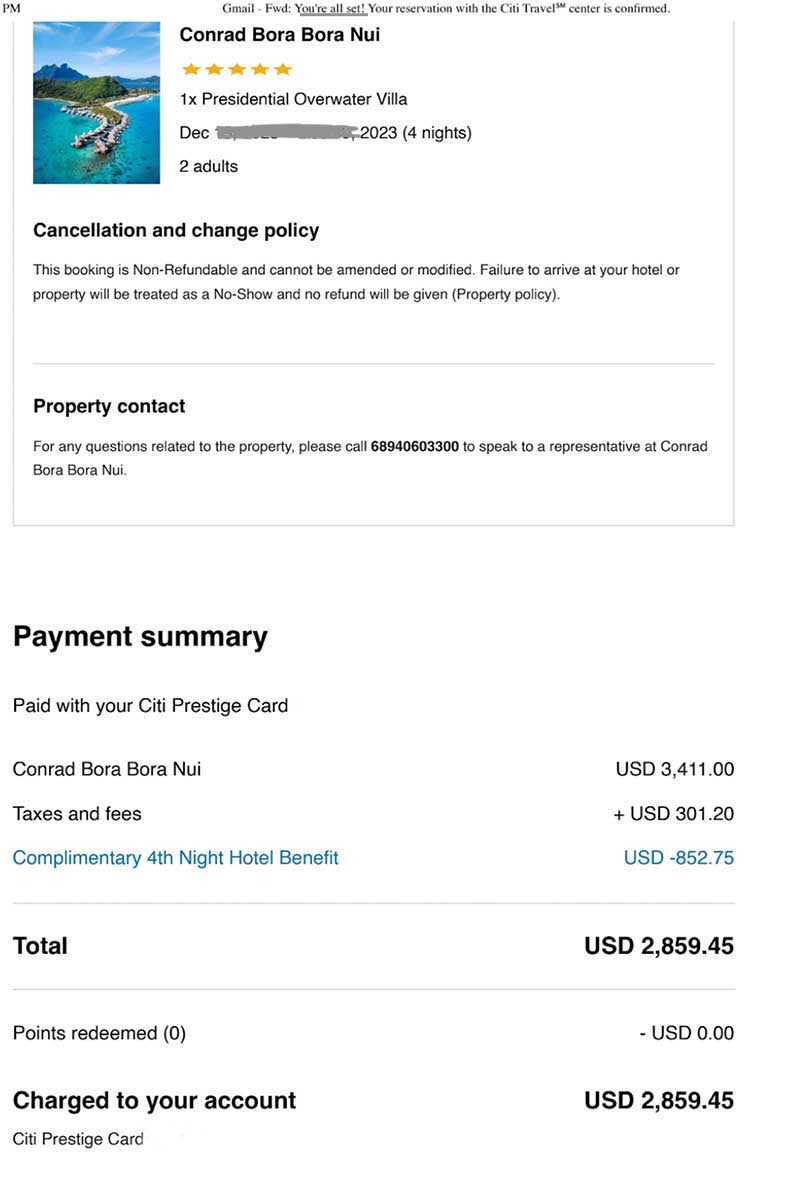Image resolution: width=800 pixels, height=1200 pixels.
Task: Click the underlined "You're all set!" header text
Action: pos(330,9)
